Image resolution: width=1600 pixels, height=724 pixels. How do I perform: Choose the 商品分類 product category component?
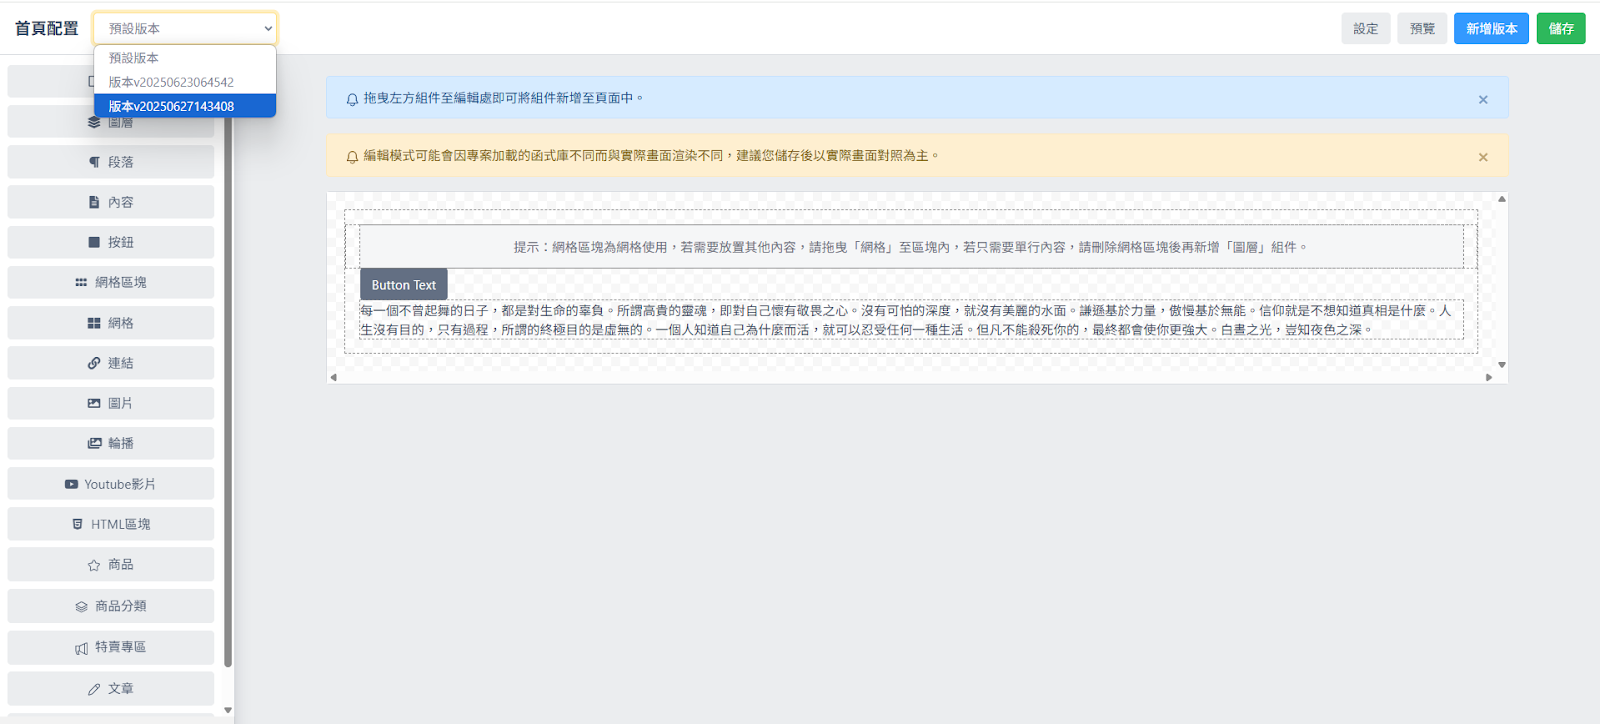[111, 606]
